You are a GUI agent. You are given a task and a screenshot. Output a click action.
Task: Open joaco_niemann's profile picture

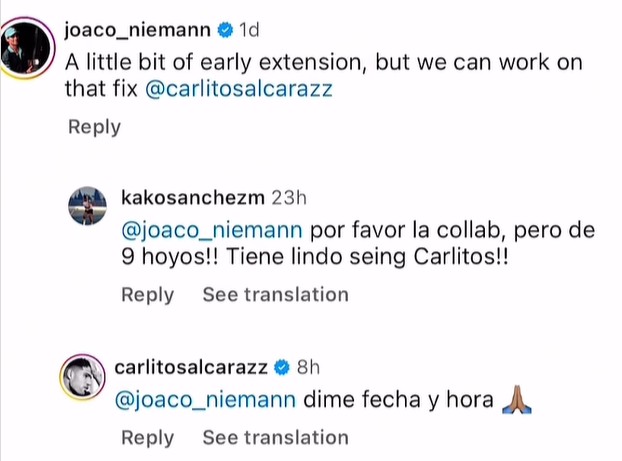point(27,47)
